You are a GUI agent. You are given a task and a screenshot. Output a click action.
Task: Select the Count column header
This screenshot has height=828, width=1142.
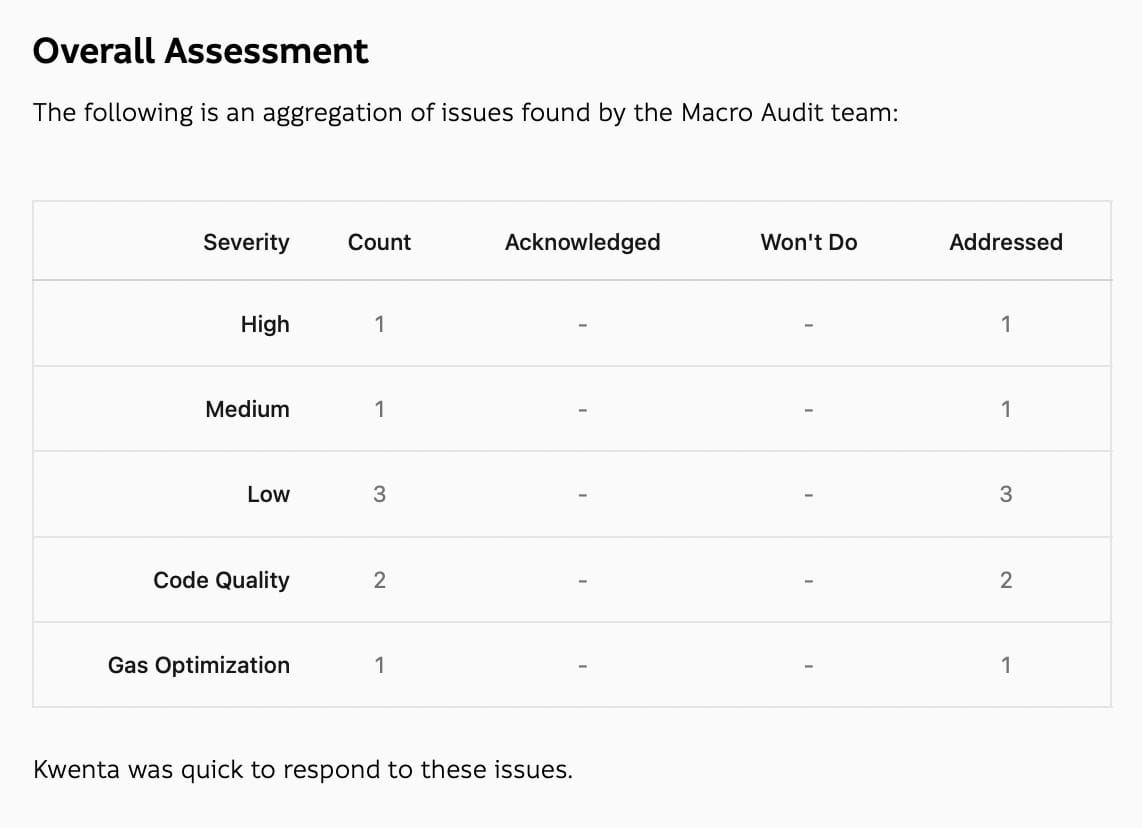click(379, 242)
